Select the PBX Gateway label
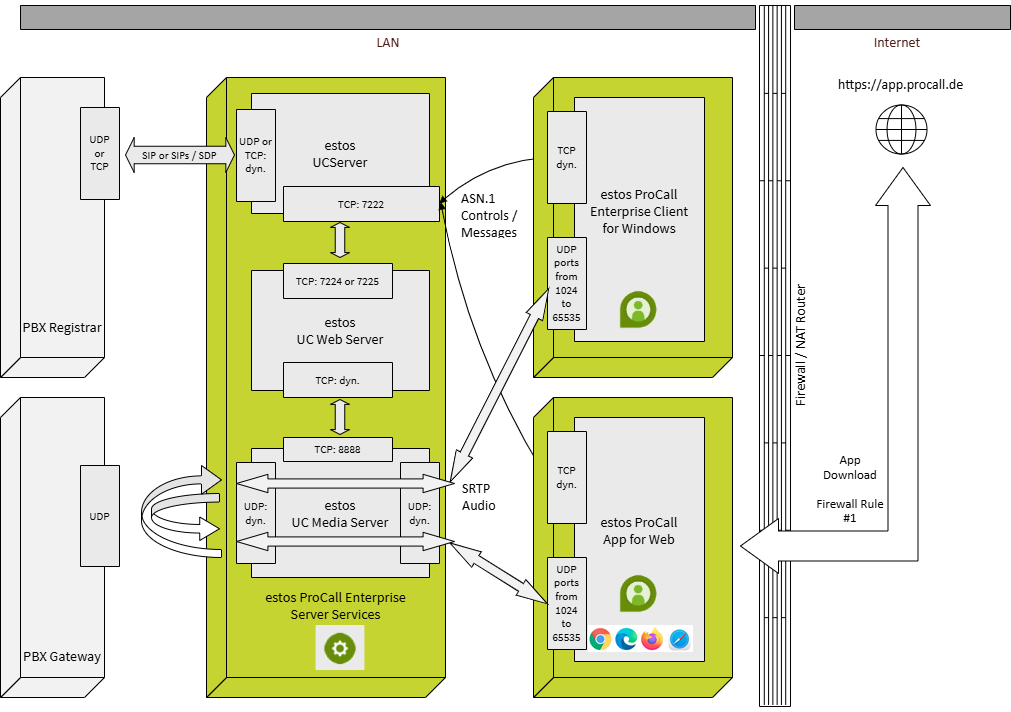The width and height of the screenshot is (1011, 712). coord(62,657)
